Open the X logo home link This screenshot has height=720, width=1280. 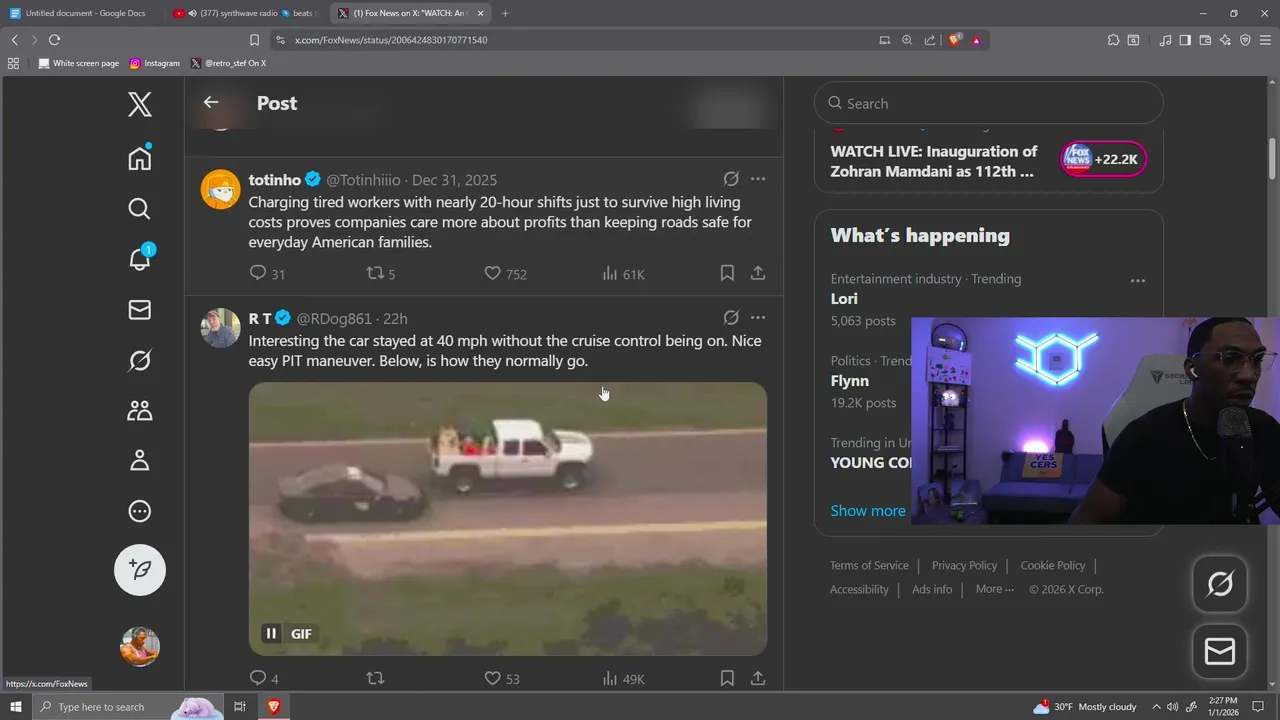click(140, 104)
